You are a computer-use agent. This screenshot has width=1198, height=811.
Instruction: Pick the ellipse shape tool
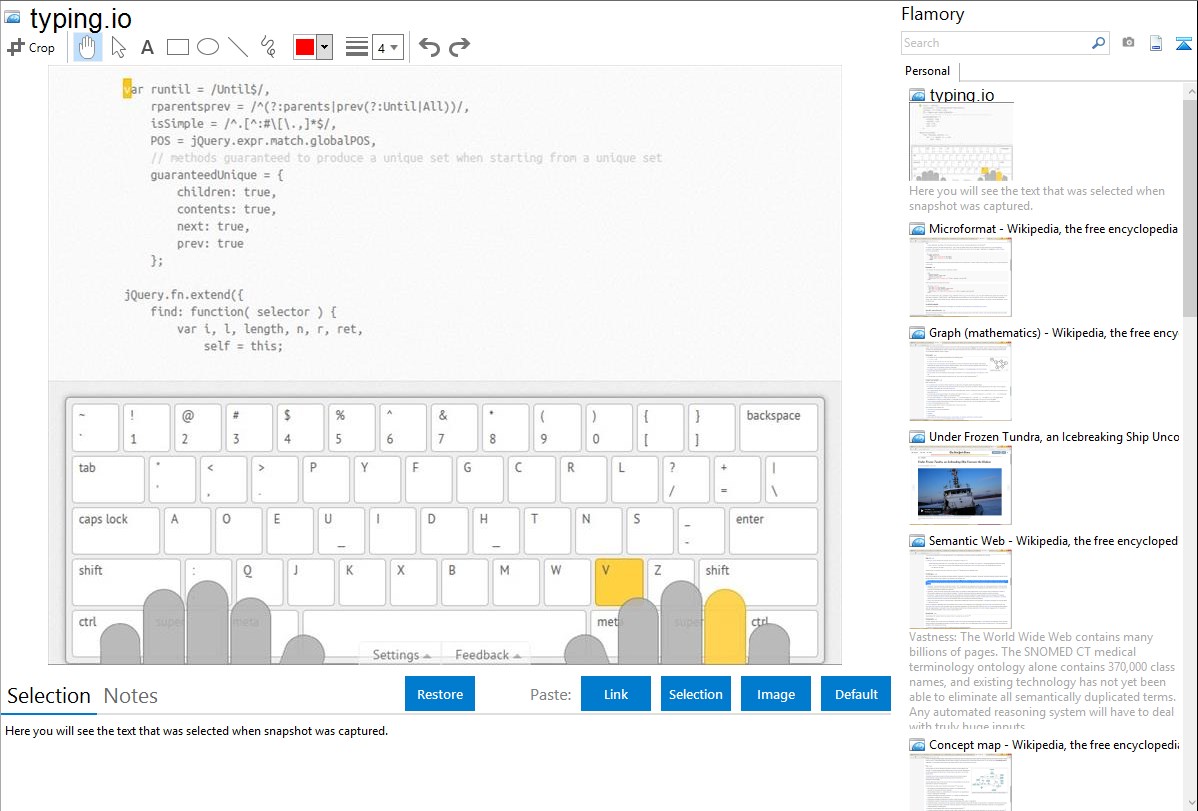click(208, 47)
